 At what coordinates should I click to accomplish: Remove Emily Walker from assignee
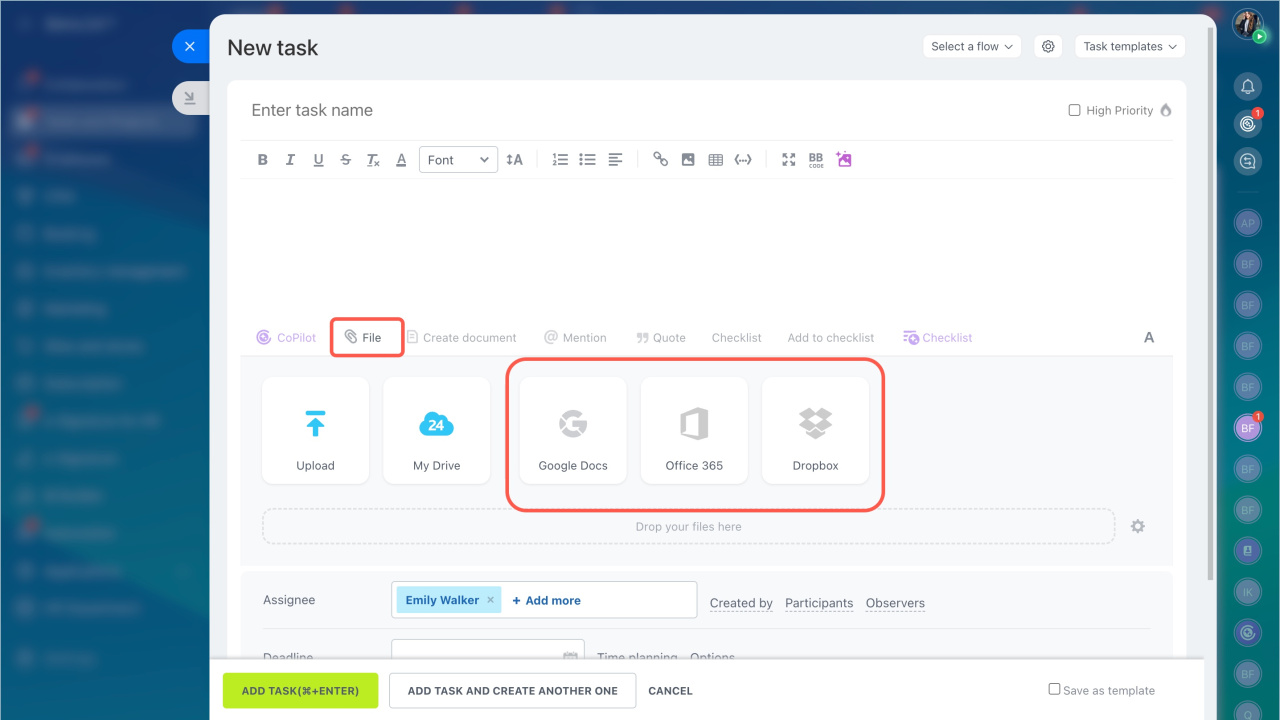pyautogui.click(x=490, y=600)
